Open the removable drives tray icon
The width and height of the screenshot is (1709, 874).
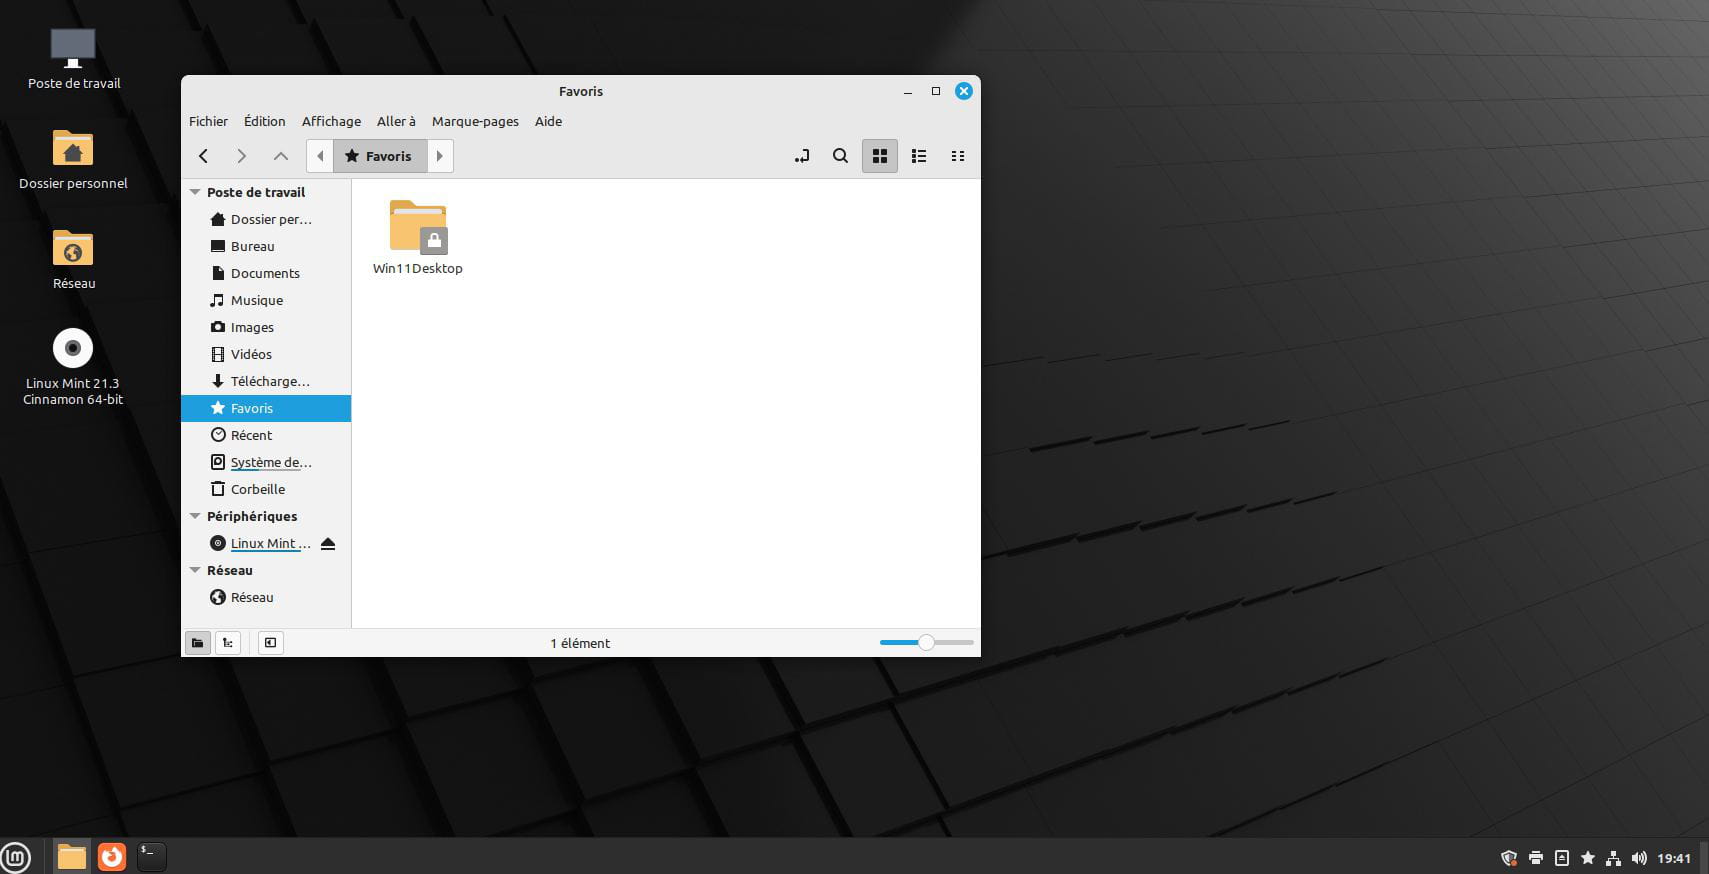1562,858
